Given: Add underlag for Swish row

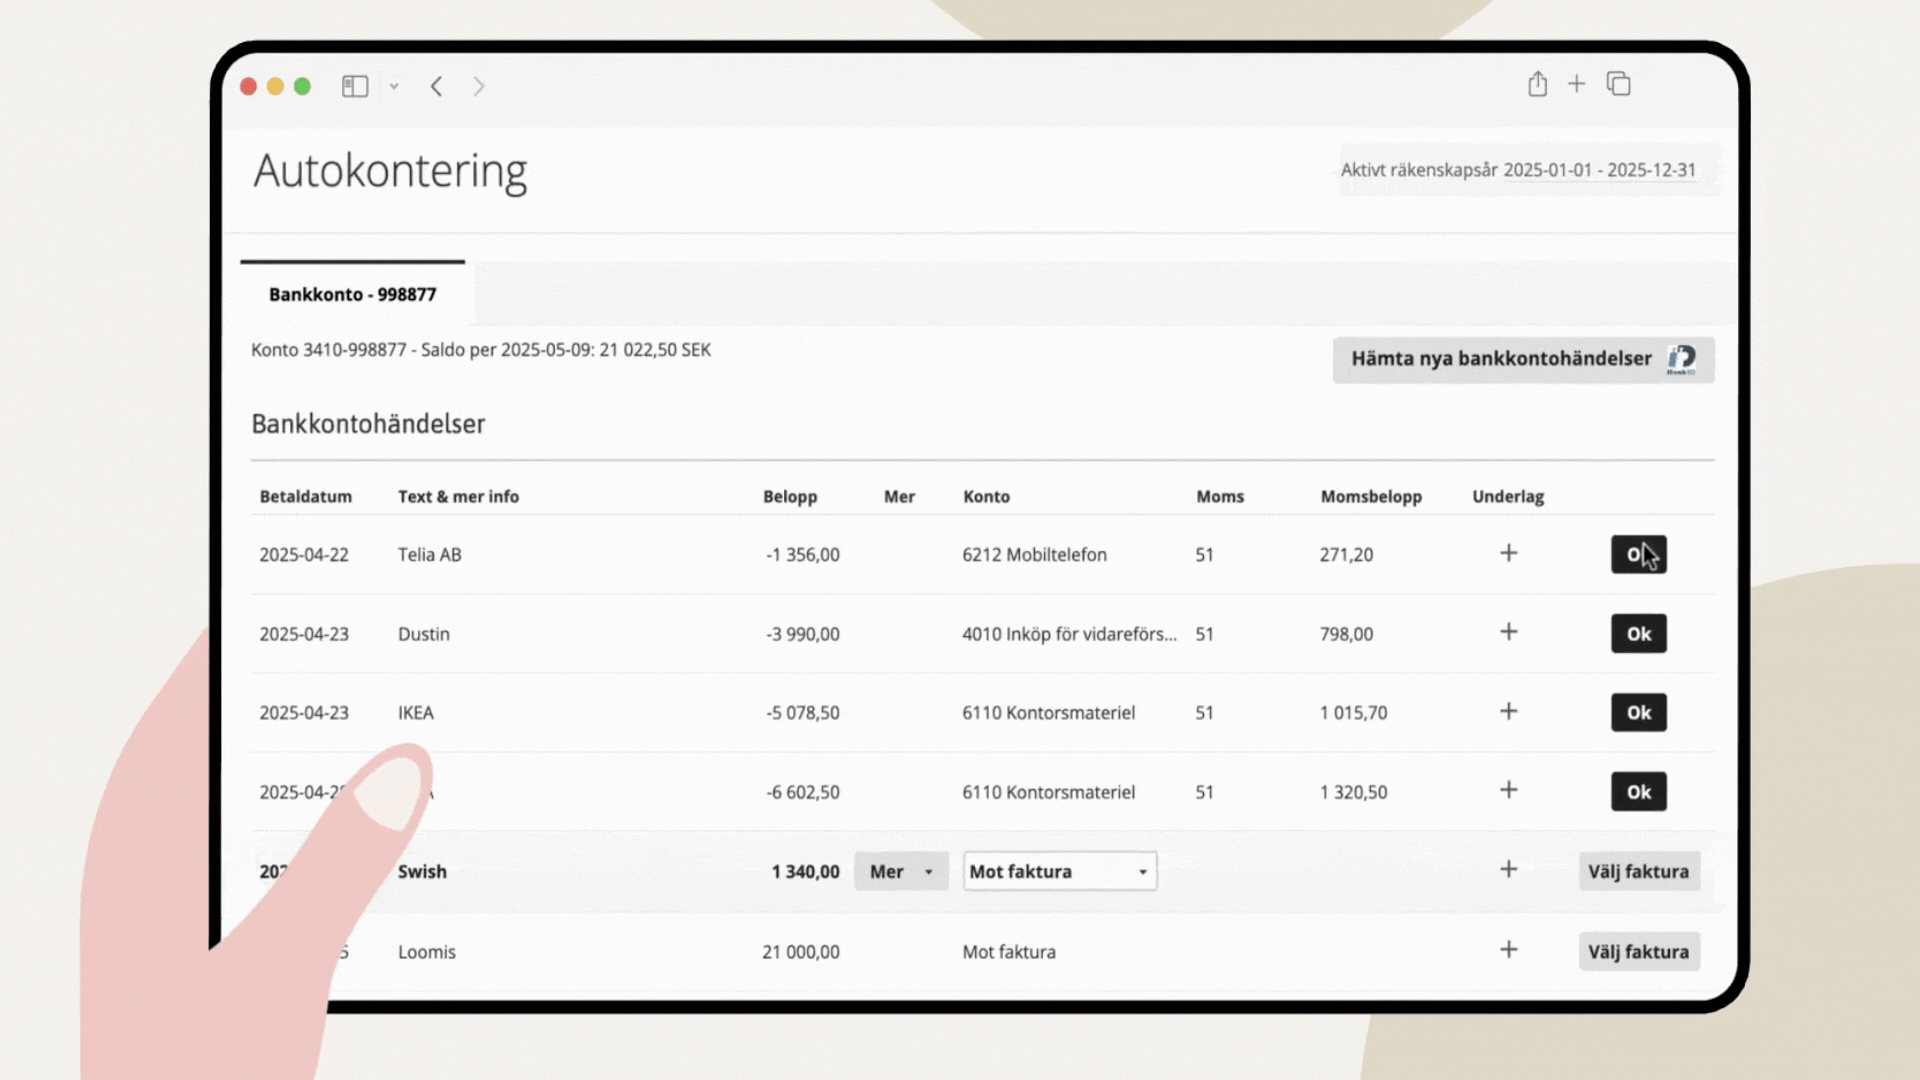Looking at the screenshot, I should 1508,870.
